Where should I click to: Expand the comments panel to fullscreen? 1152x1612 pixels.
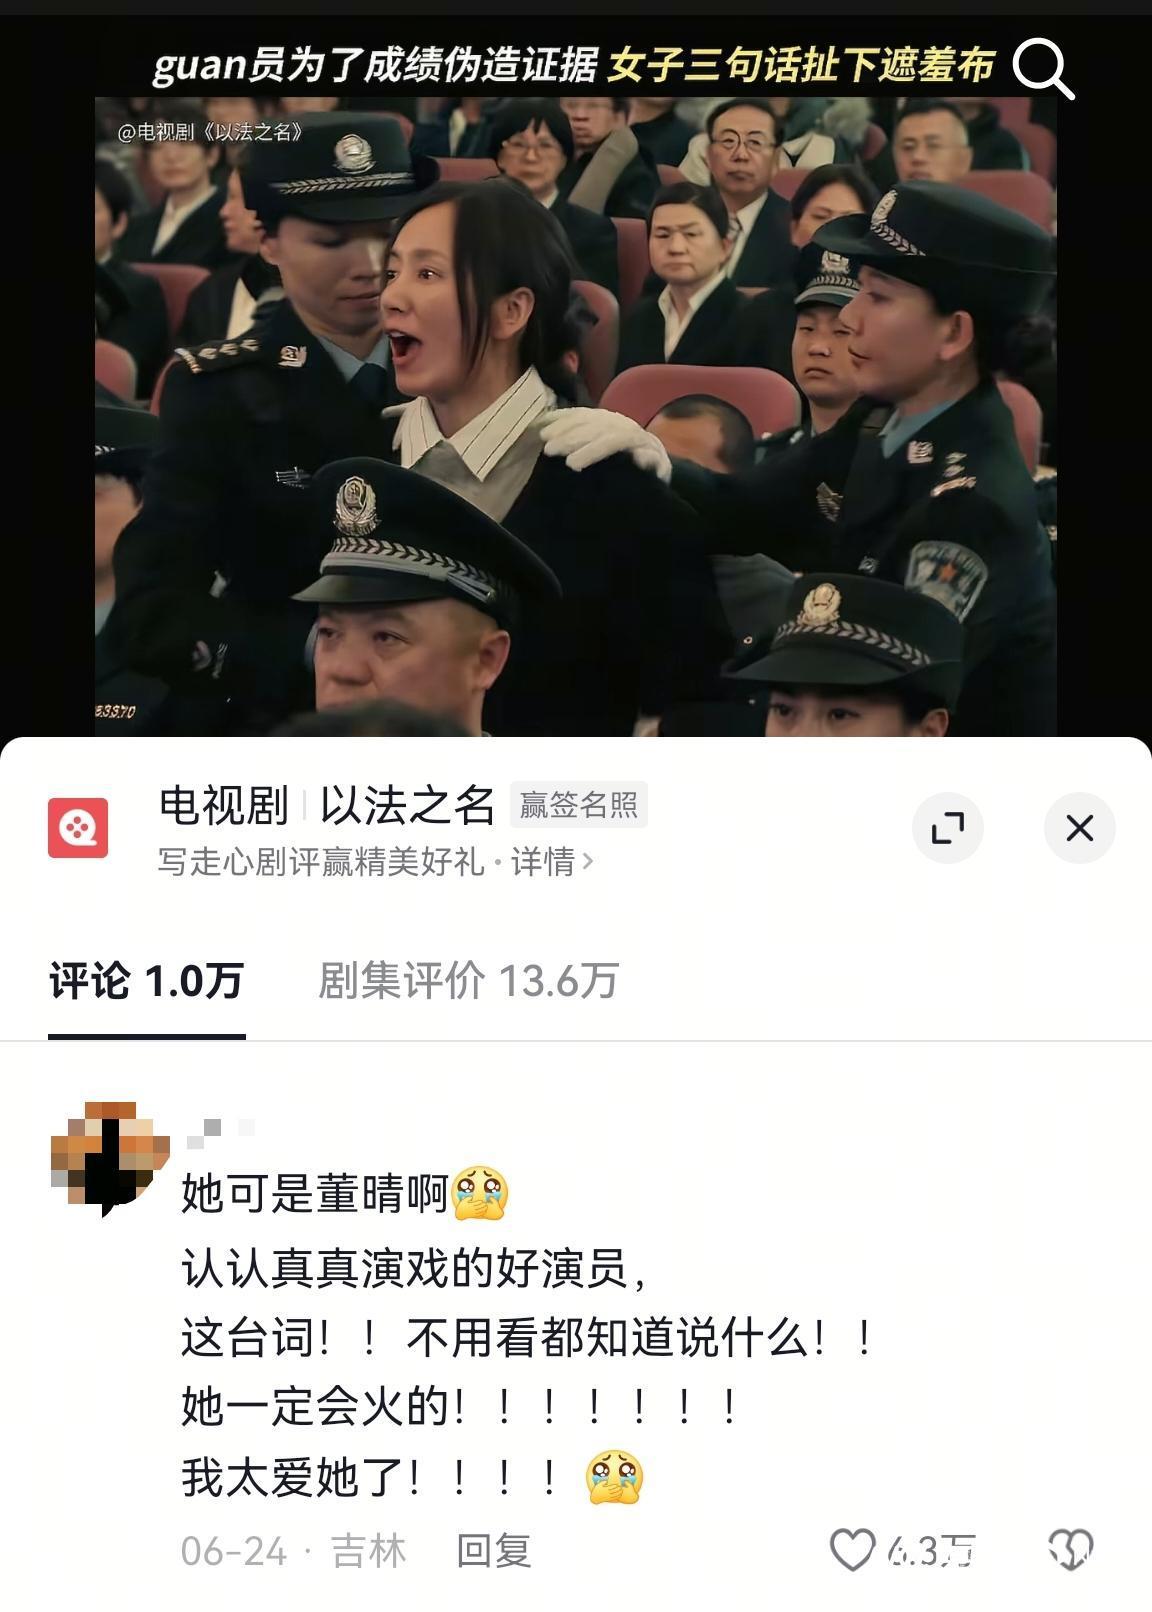pos(947,828)
